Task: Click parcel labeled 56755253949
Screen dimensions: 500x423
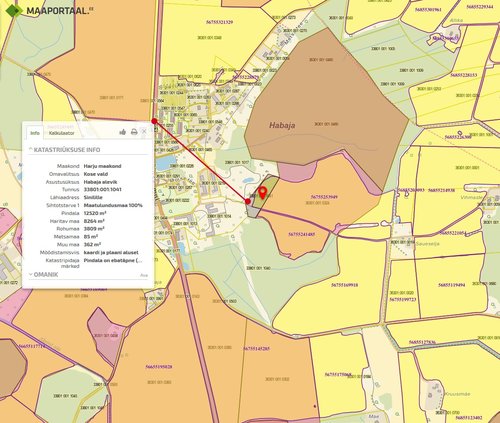Action: coord(324,197)
